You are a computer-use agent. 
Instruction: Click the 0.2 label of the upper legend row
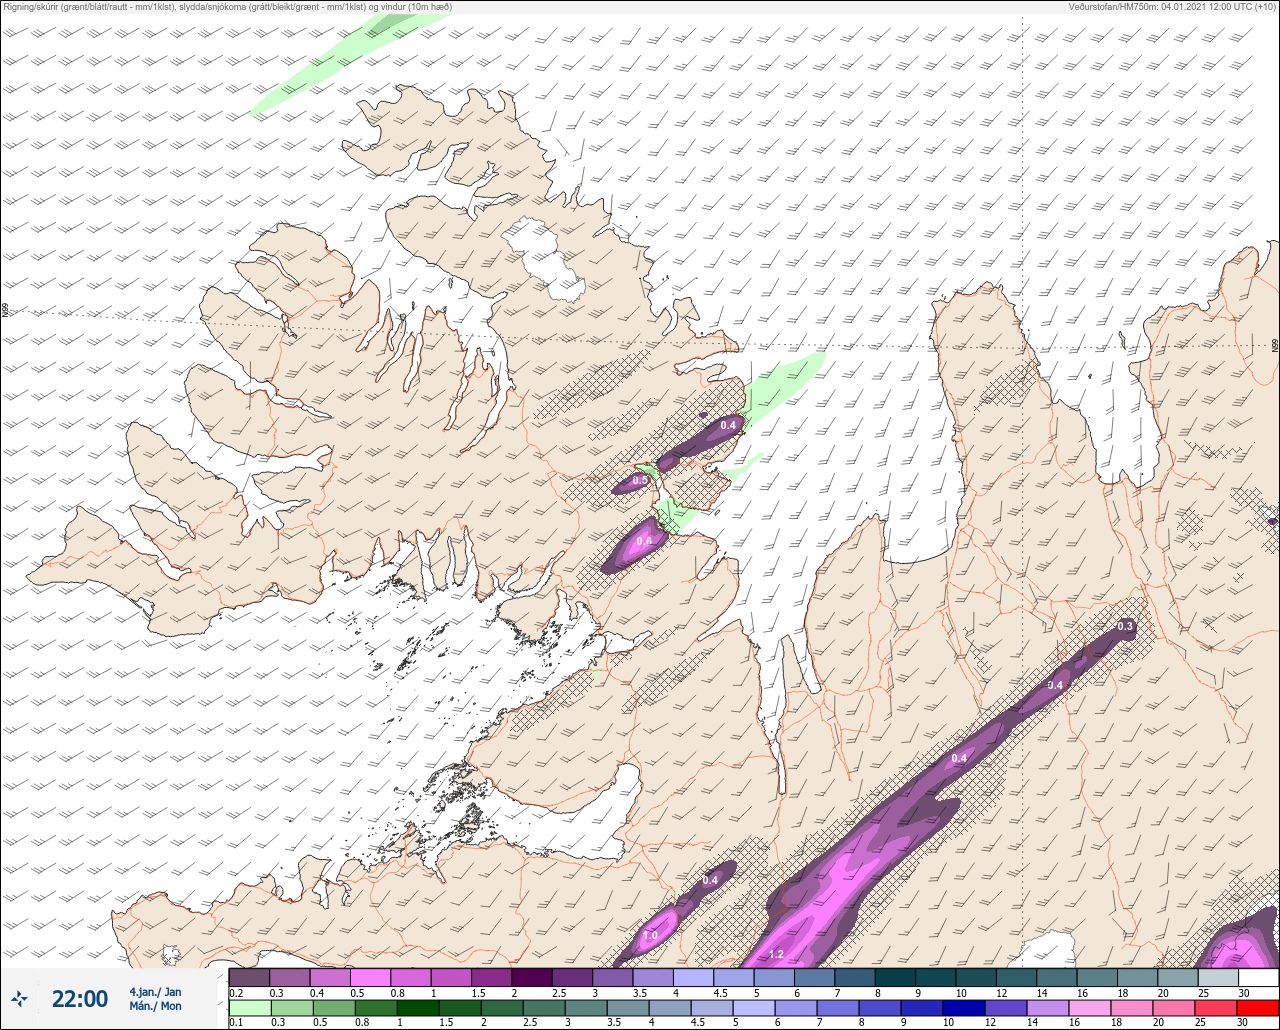(236, 993)
